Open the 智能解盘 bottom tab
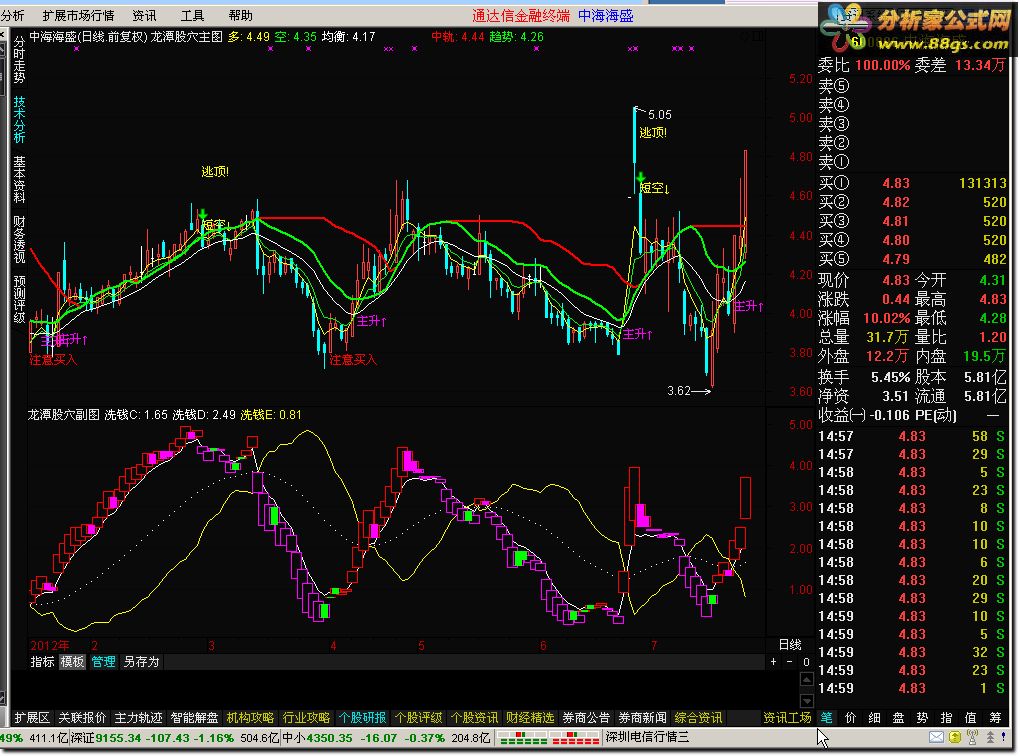The image size is (1020, 756). coord(194,718)
